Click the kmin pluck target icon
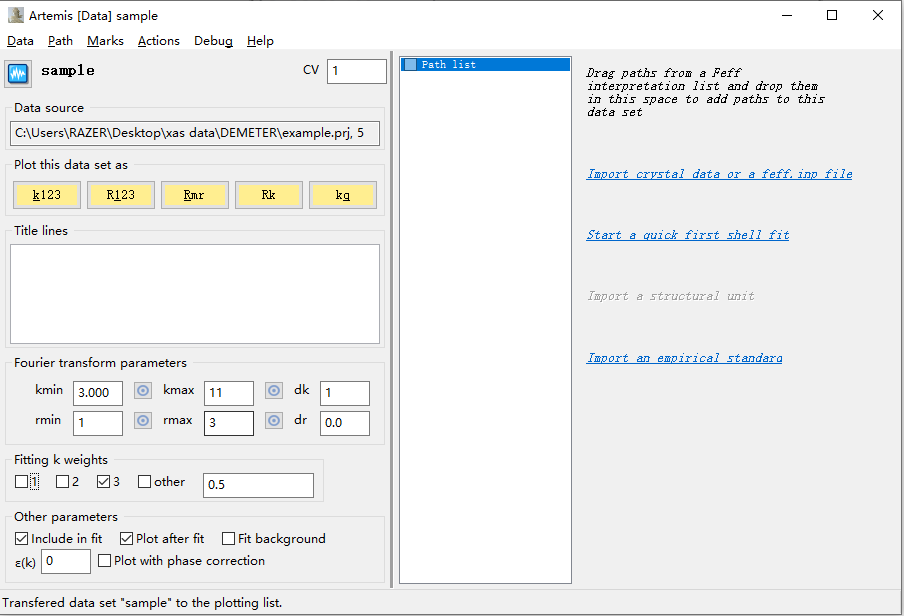The width and height of the screenshot is (904, 616). pos(143,390)
